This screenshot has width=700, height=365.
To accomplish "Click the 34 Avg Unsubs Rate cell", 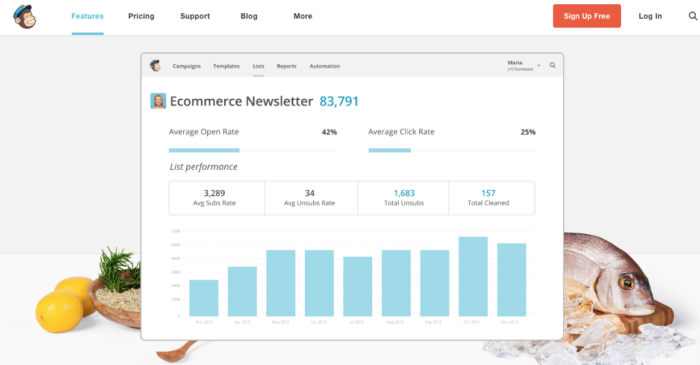I will (x=311, y=198).
